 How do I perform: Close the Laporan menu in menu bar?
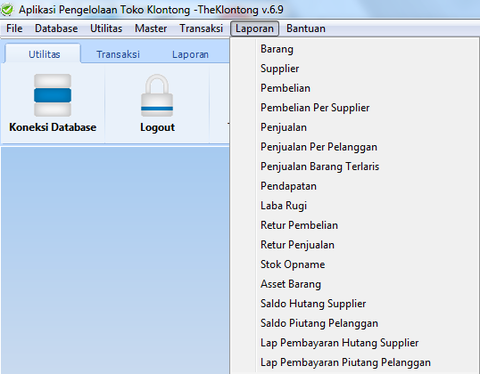[x=254, y=29]
